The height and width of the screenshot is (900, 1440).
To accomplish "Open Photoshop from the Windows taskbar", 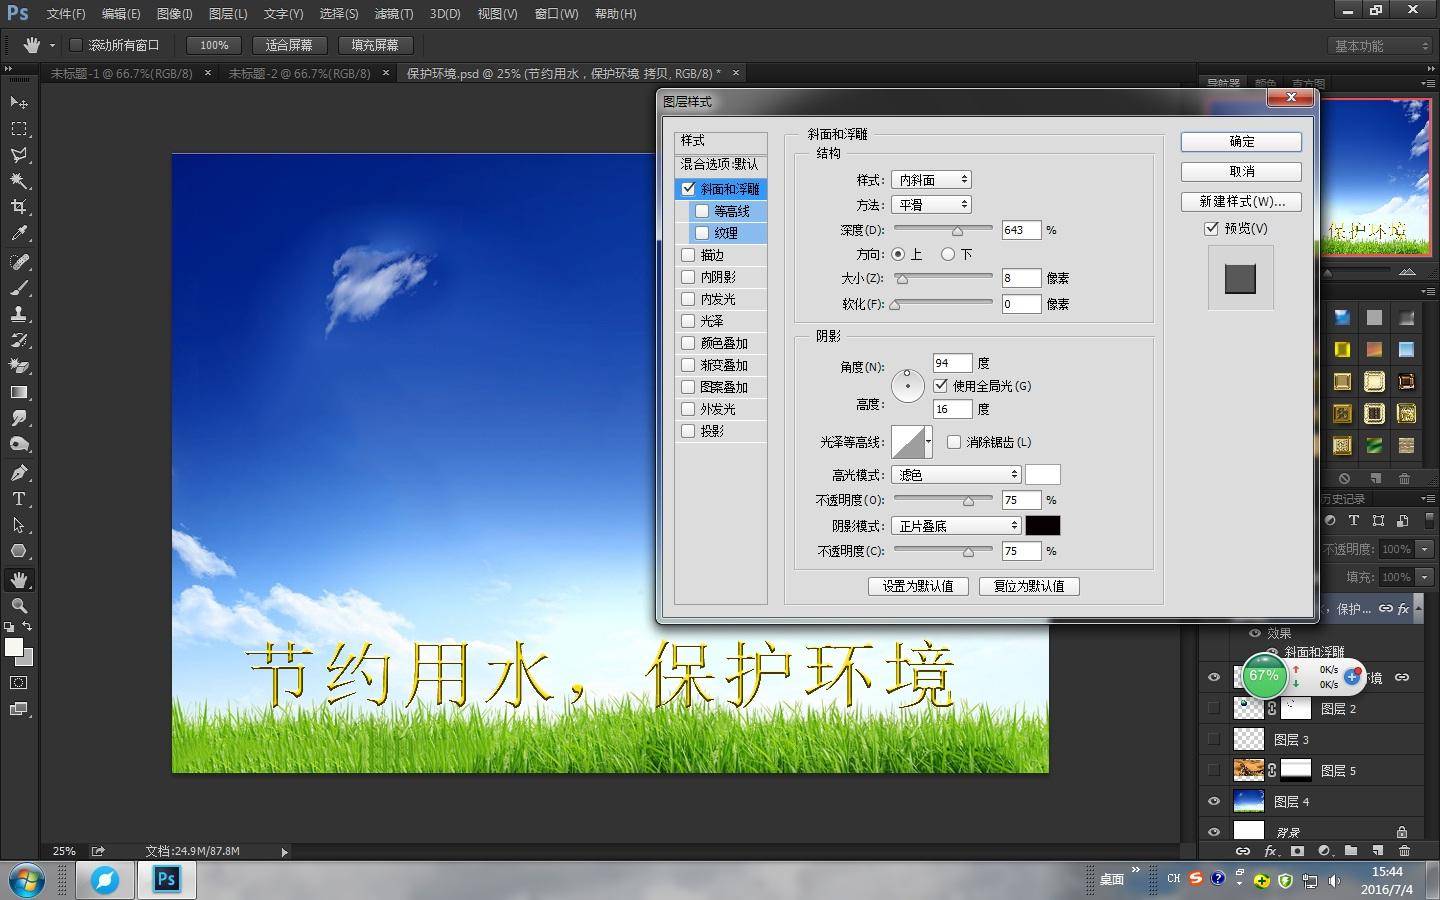I will [x=166, y=879].
